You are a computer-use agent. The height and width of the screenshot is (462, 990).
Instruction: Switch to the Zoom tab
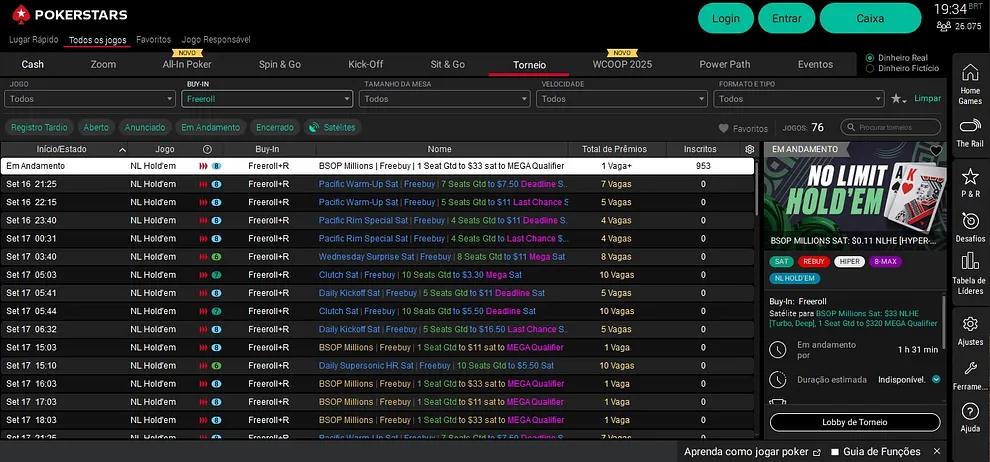coord(103,64)
